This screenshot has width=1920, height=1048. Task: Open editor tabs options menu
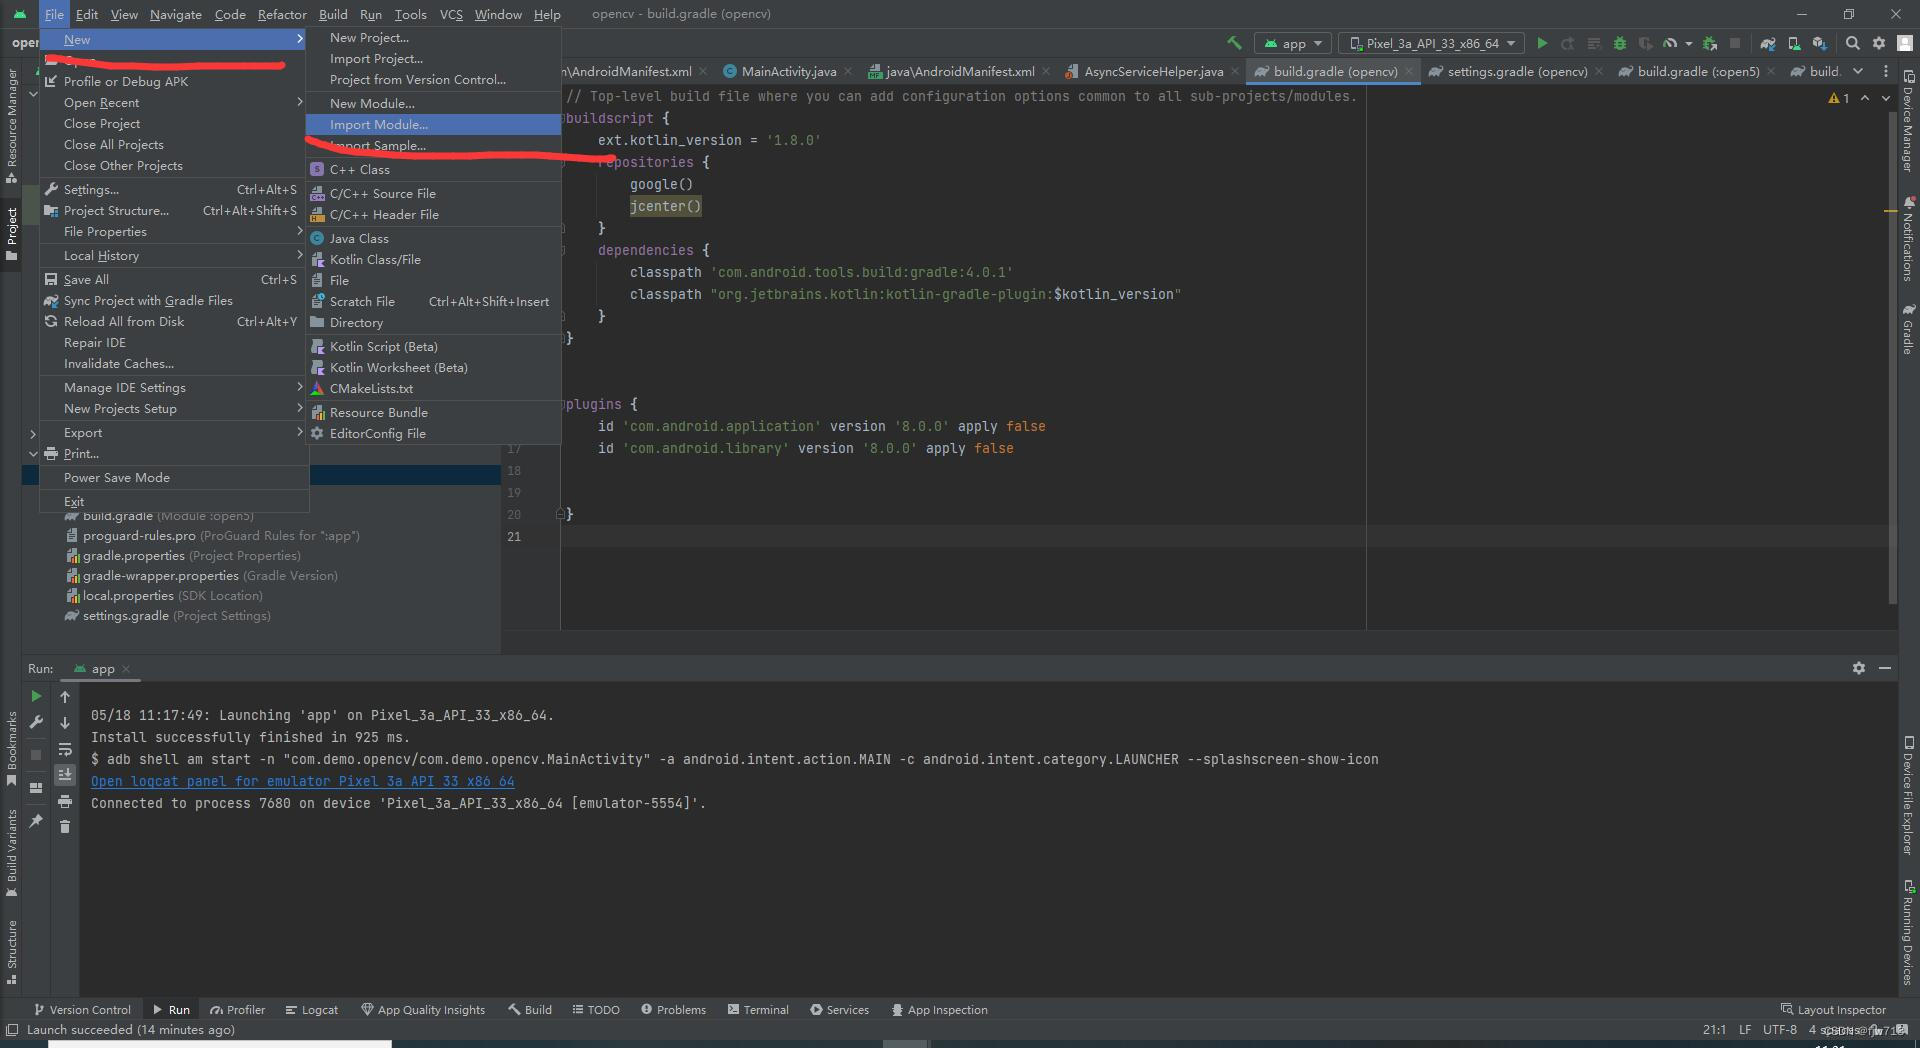[x=1886, y=71]
